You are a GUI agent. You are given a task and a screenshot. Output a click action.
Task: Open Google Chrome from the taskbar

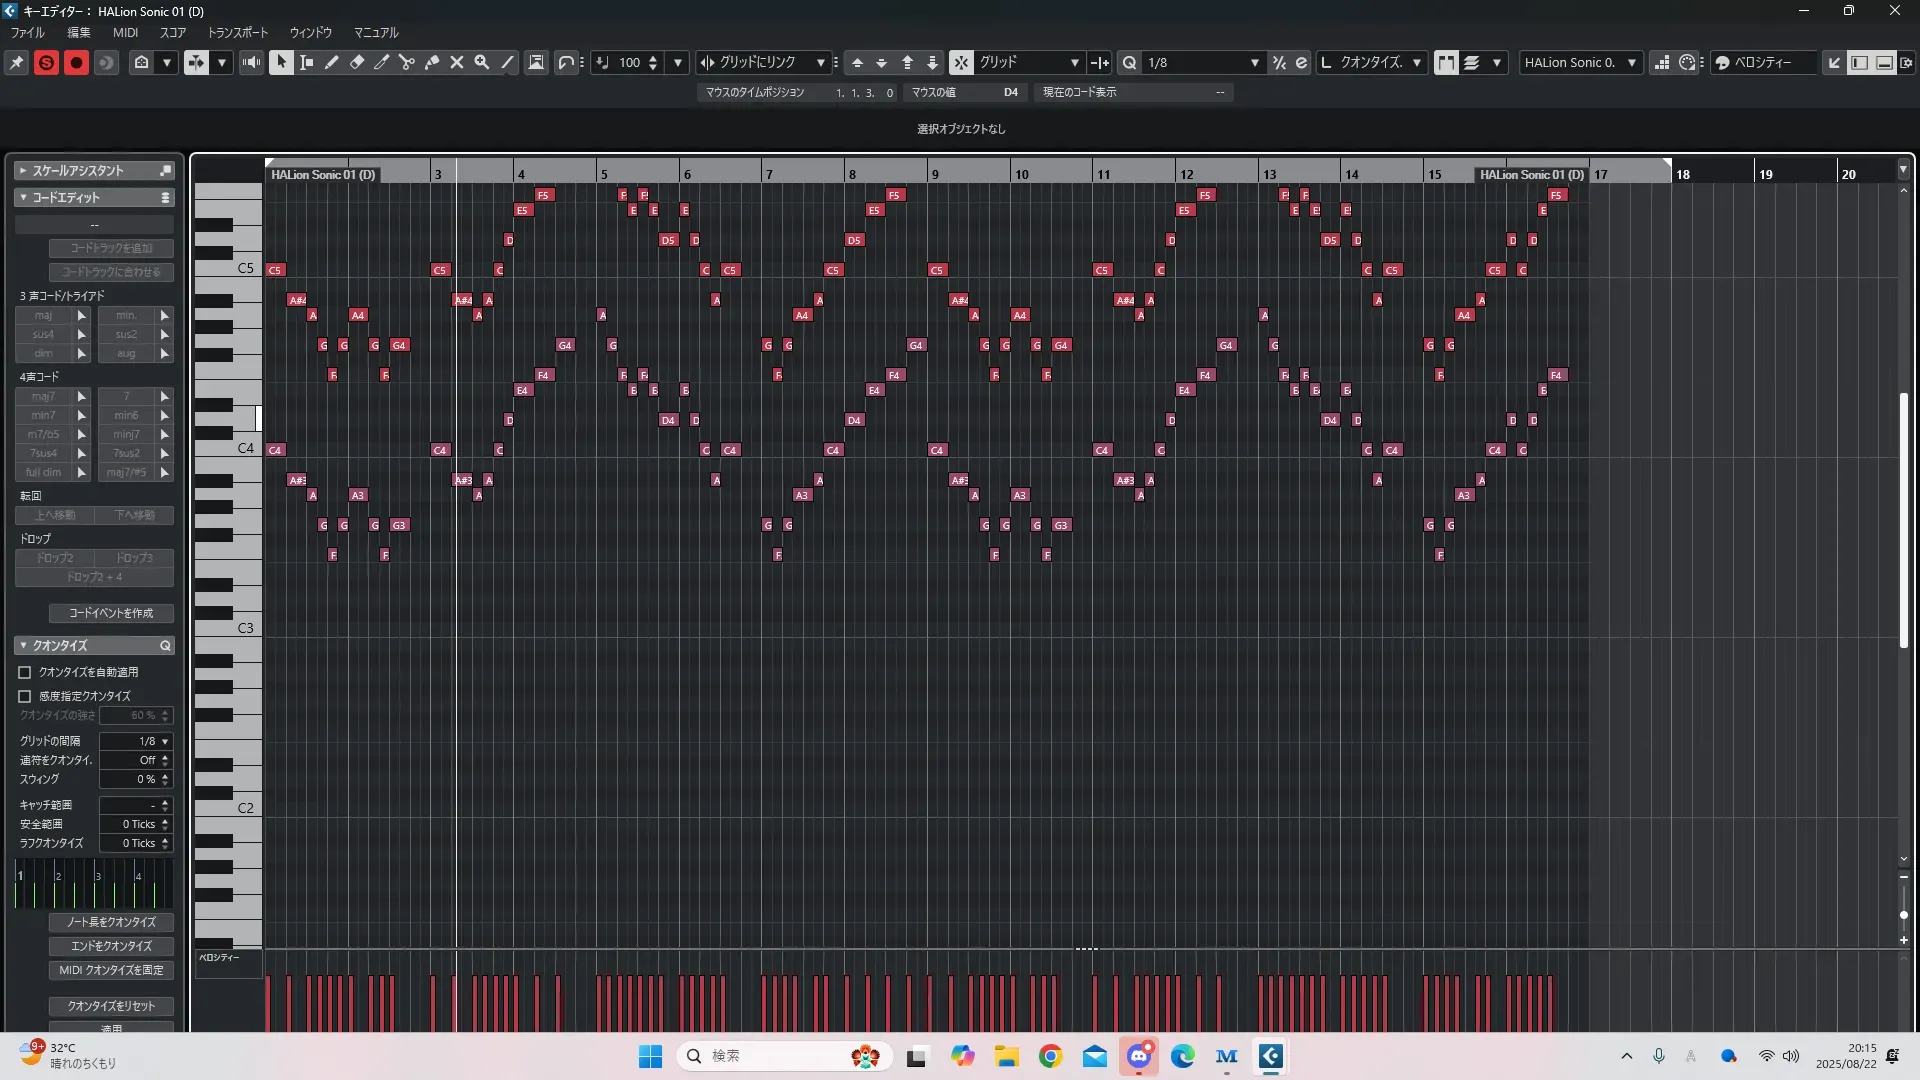[x=1050, y=1056]
